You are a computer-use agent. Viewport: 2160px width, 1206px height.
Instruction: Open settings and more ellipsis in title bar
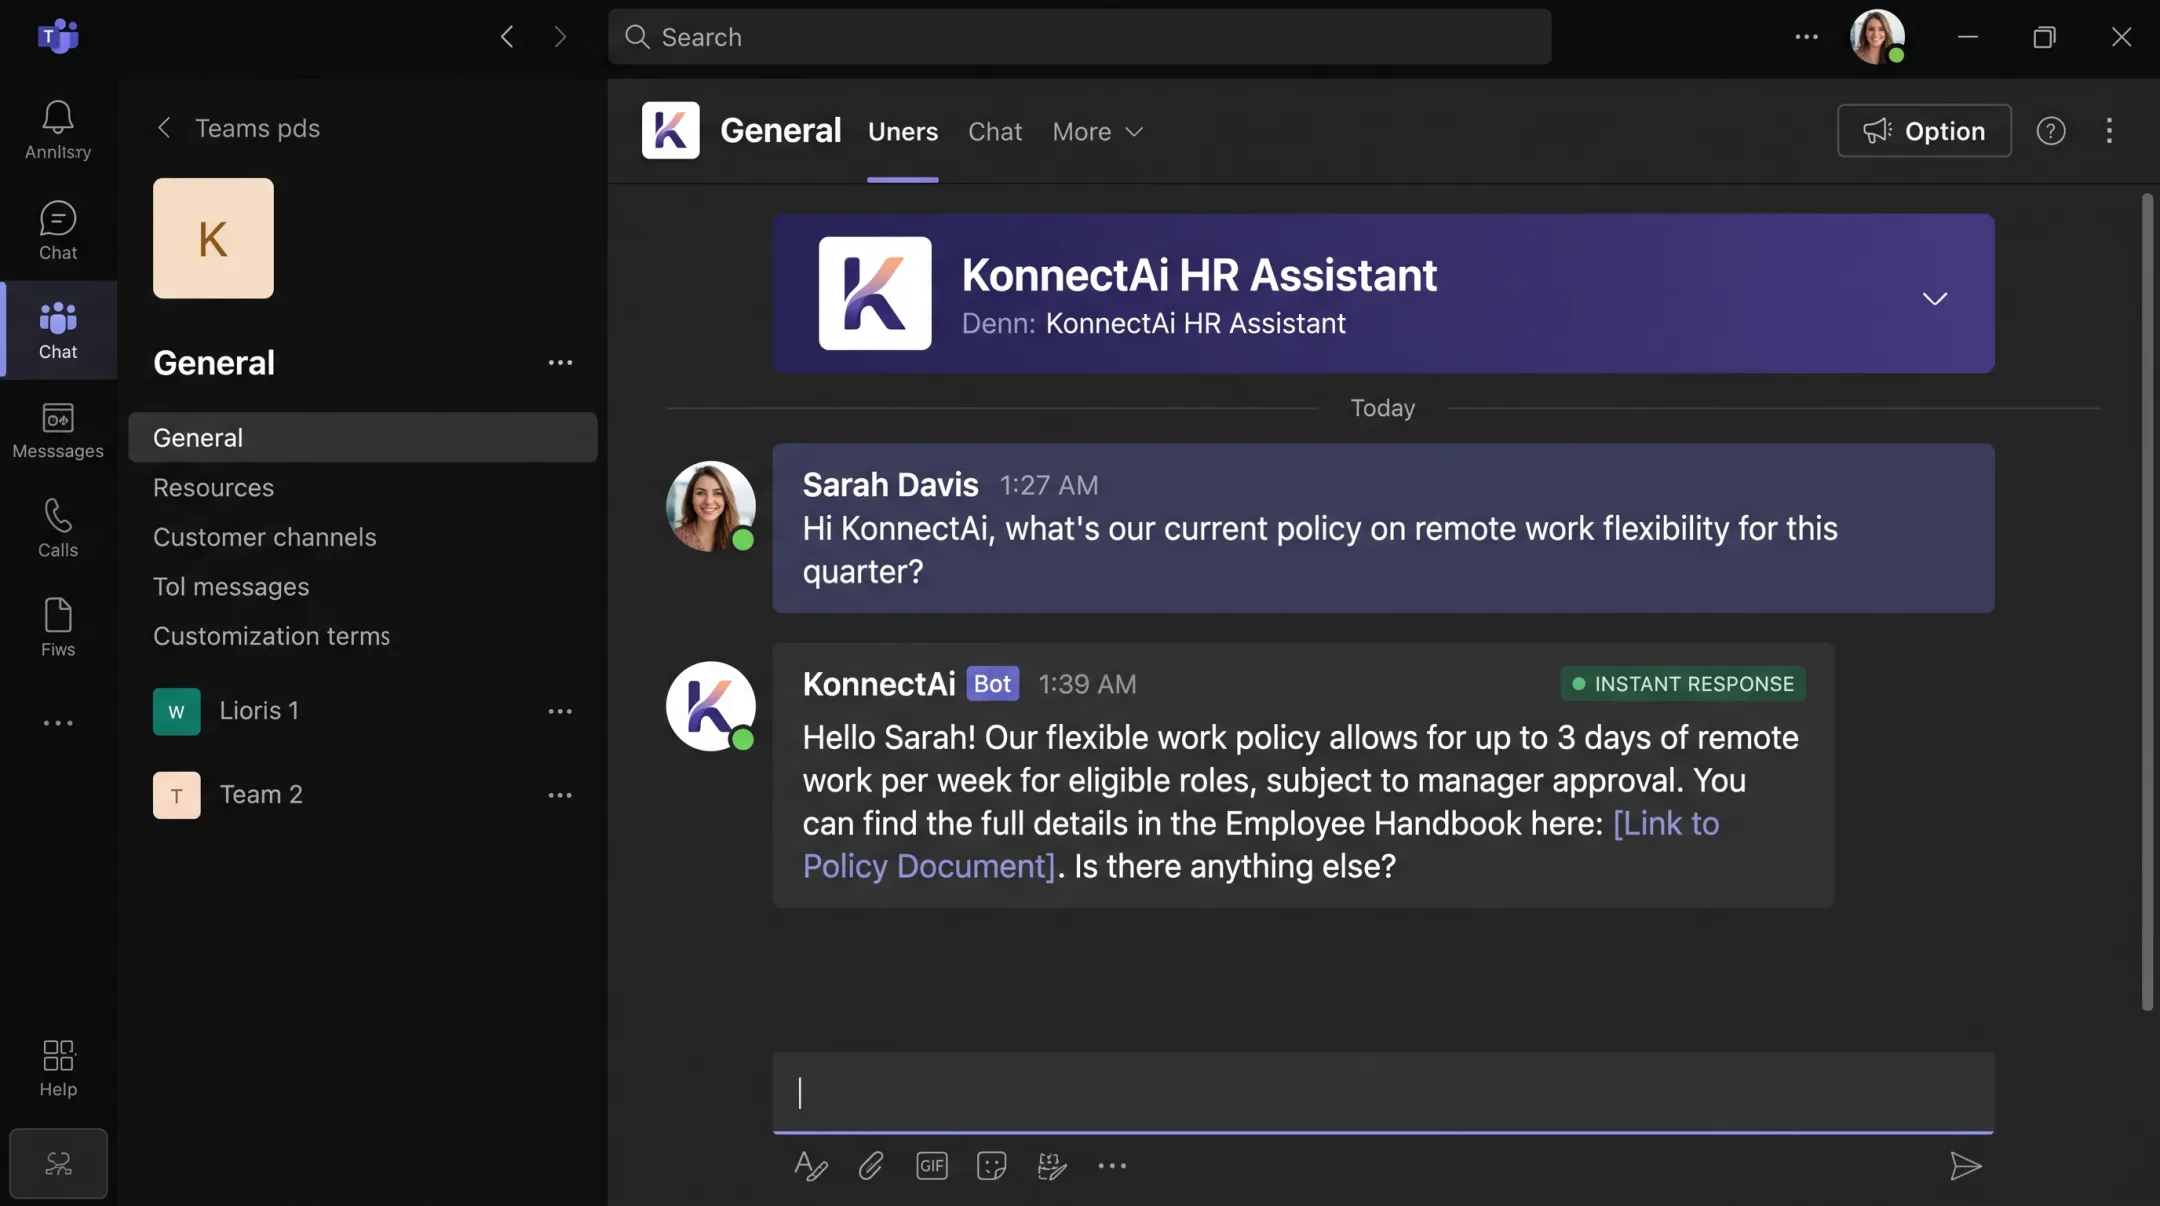click(x=1806, y=37)
